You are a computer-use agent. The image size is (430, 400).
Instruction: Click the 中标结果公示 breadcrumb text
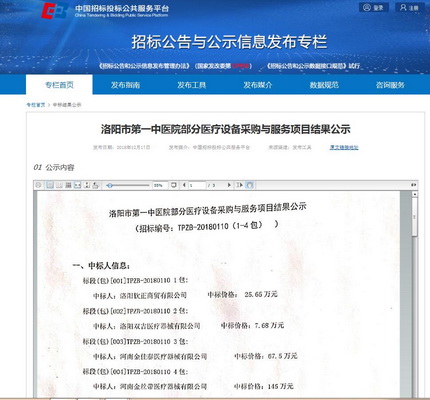(x=67, y=105)
